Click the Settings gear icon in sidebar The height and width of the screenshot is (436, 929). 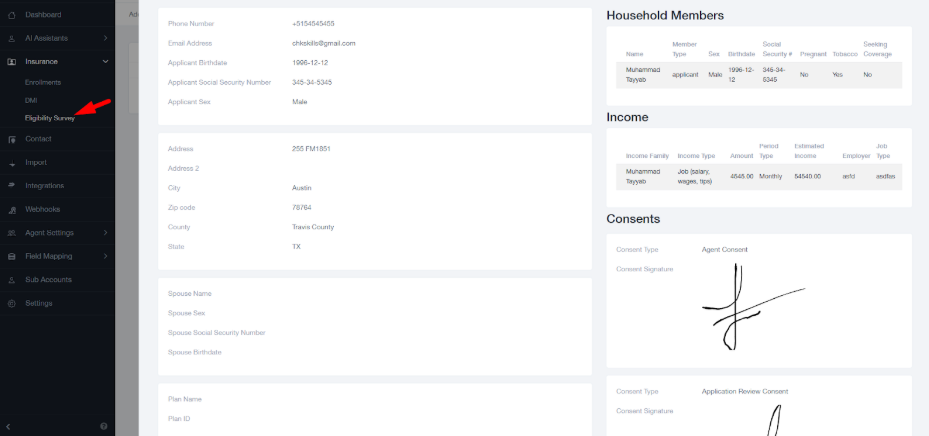click(11, 303)
